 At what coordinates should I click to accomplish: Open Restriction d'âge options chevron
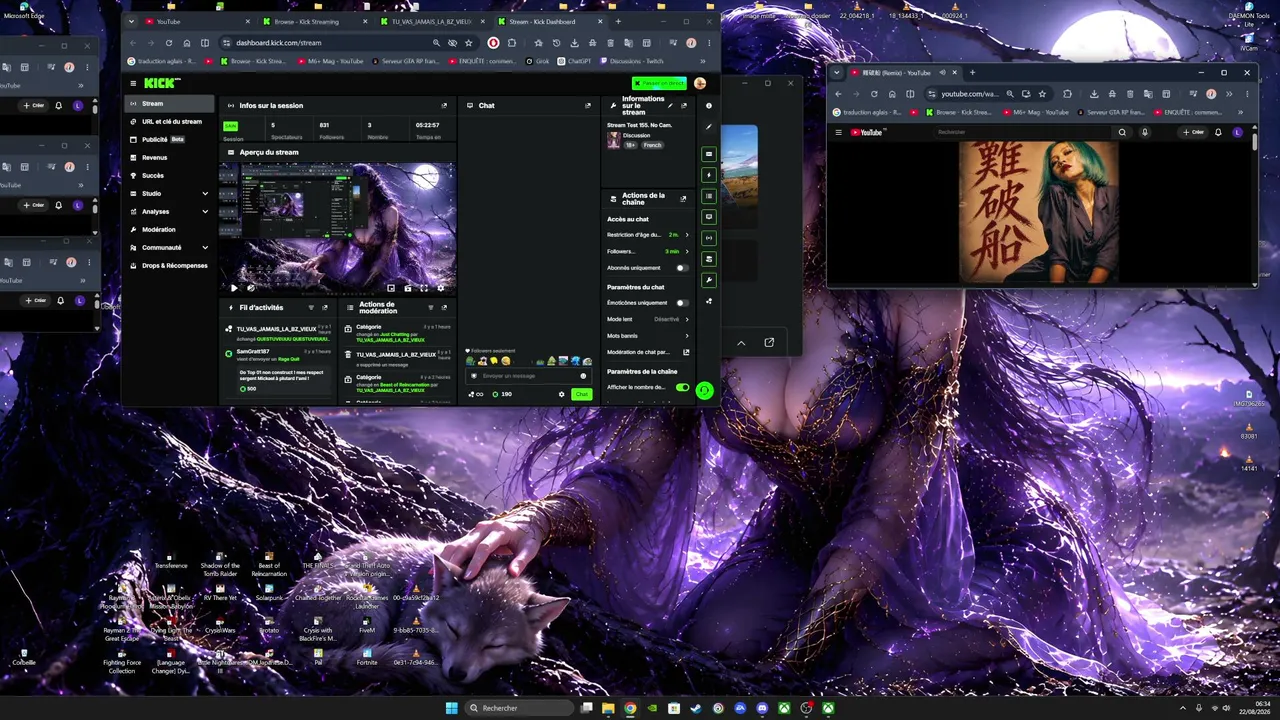[x=686, y=235]
